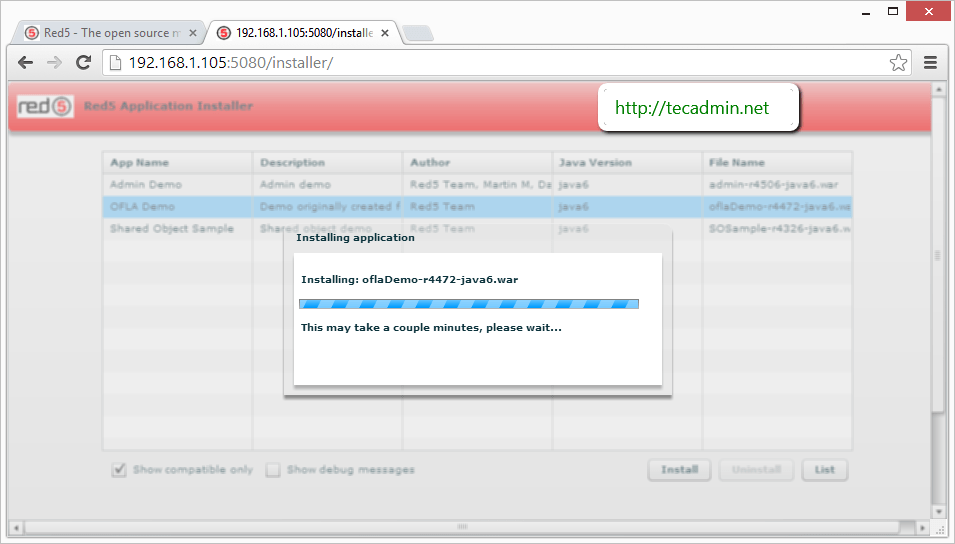
Task: Close the Red5 open source tab
Action: [x=193, y=33]
